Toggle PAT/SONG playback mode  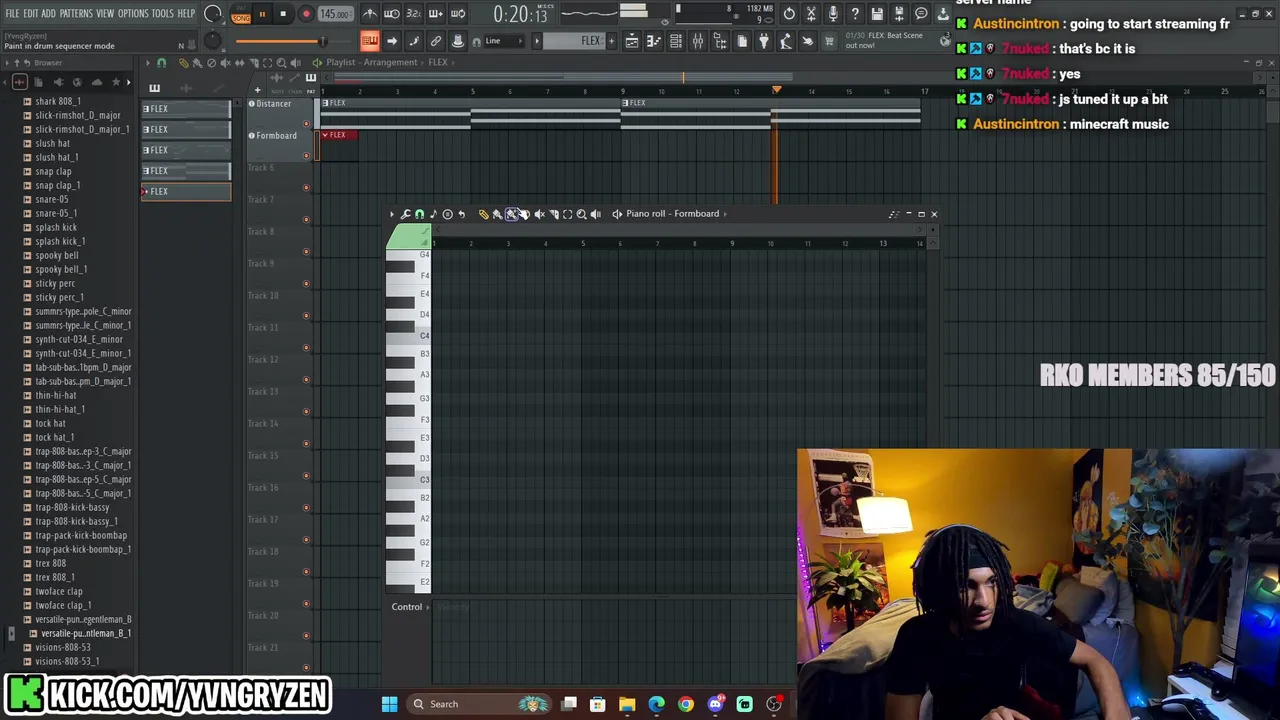tap(241, 14)
